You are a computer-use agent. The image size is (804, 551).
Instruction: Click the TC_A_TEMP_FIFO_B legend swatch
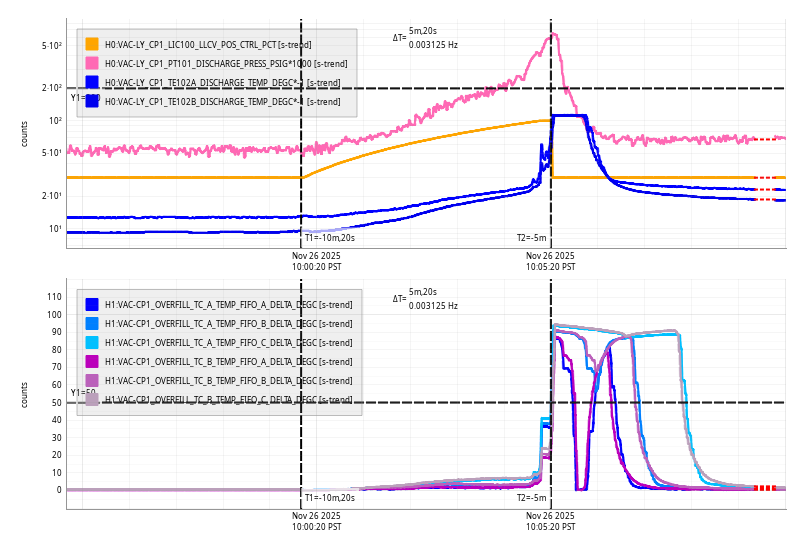(92, 323)
